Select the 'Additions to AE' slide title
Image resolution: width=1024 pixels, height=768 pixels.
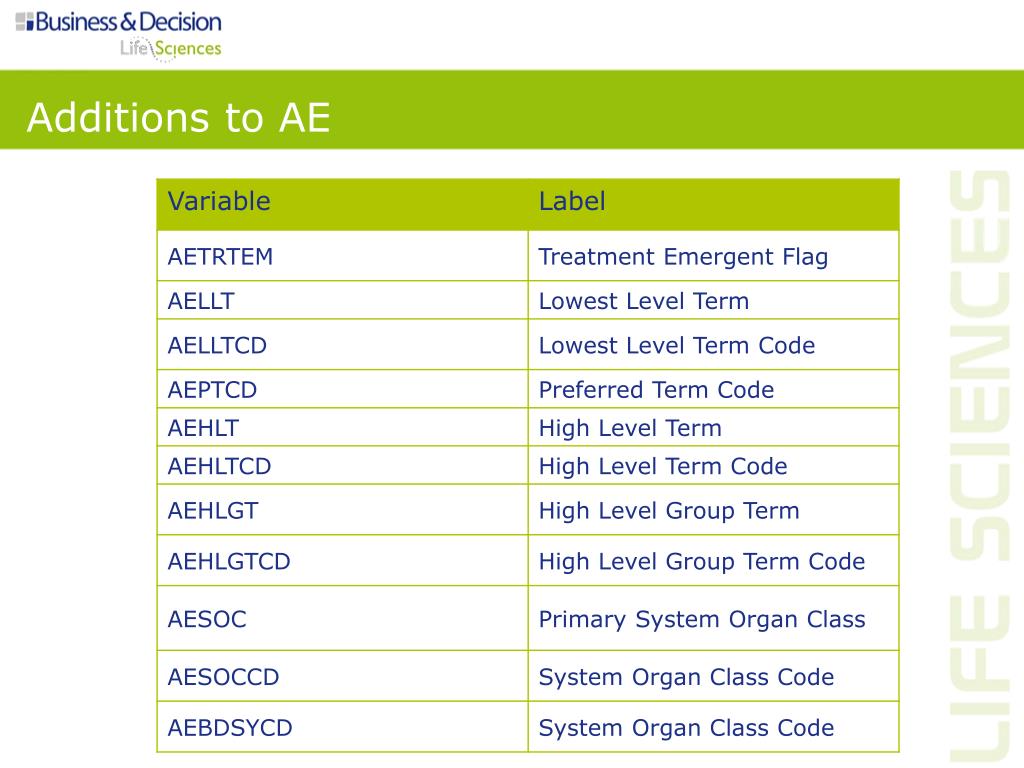click(178, 118)
